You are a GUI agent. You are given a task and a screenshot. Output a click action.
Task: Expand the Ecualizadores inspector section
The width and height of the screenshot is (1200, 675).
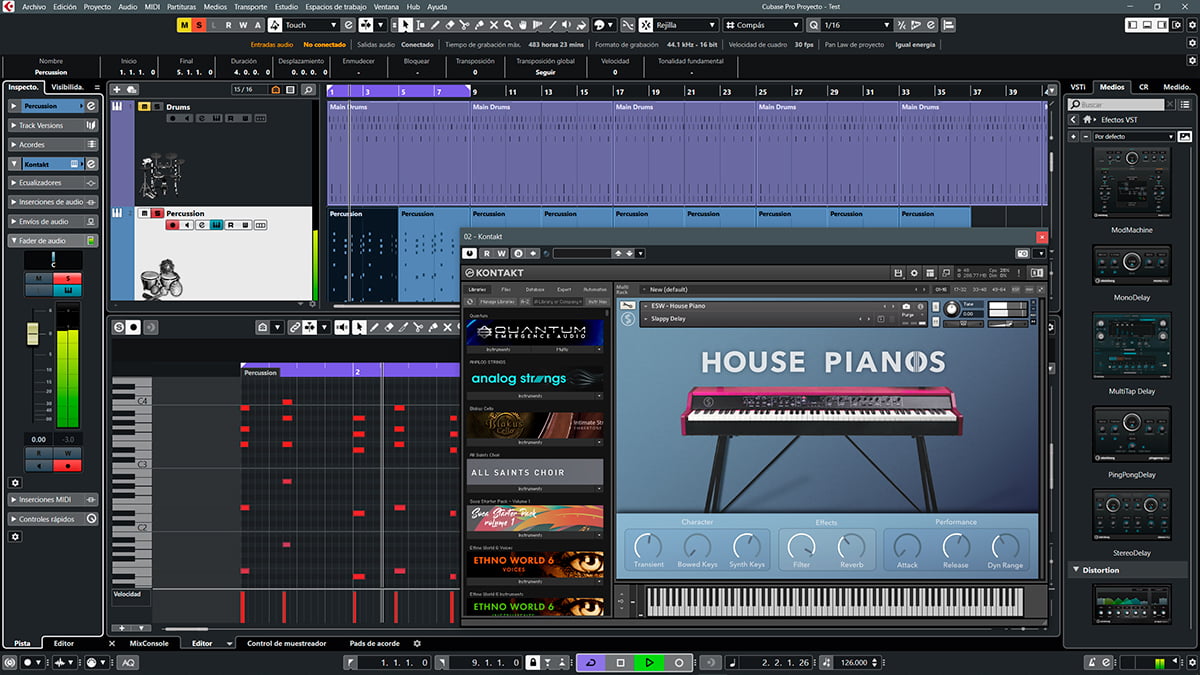click(x=53, y=183)
